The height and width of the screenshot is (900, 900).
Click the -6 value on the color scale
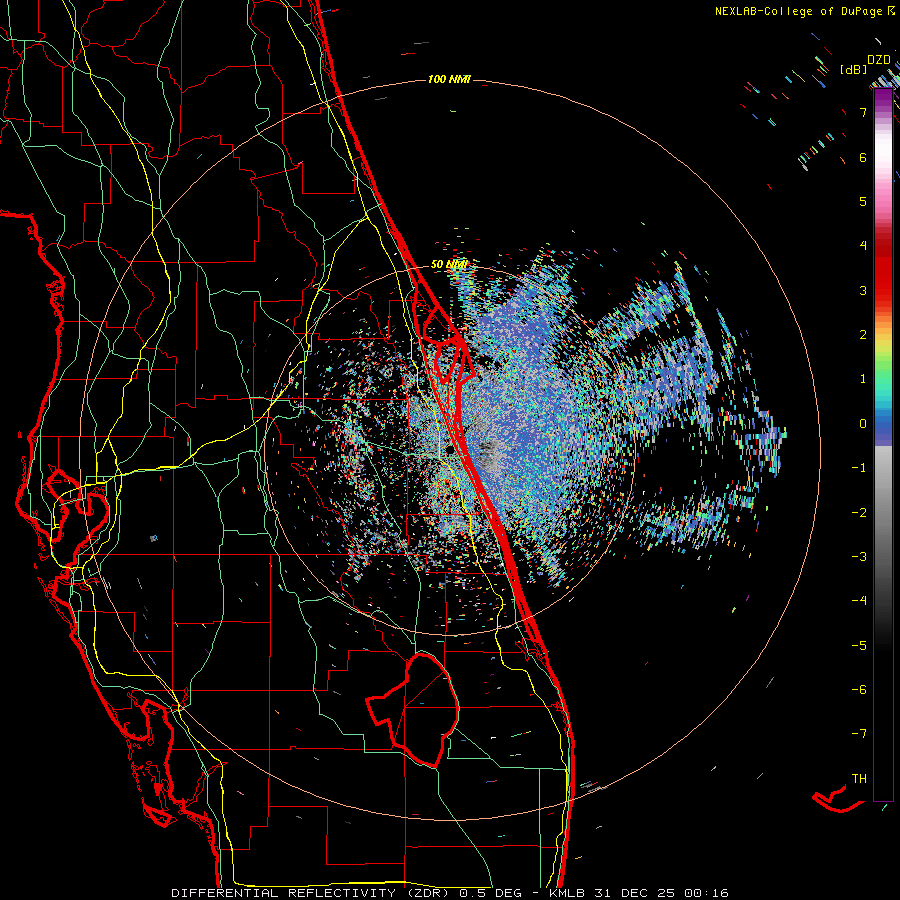pos(859,690)
